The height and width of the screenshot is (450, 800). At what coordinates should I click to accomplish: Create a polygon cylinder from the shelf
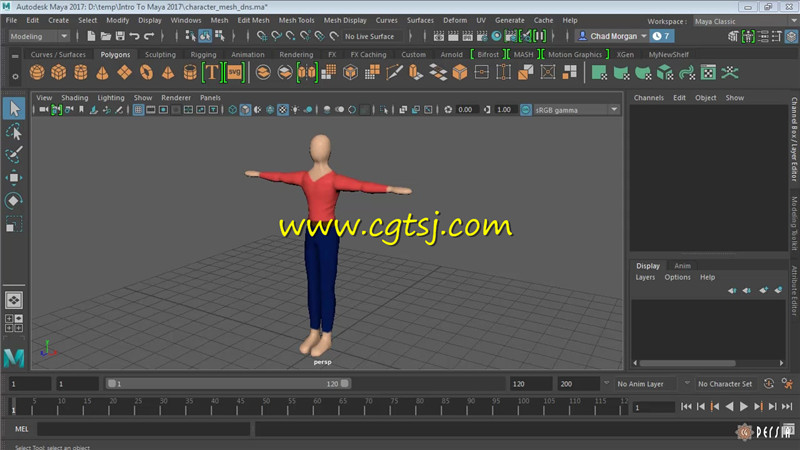pyautogui.click(x=81, y=72)
